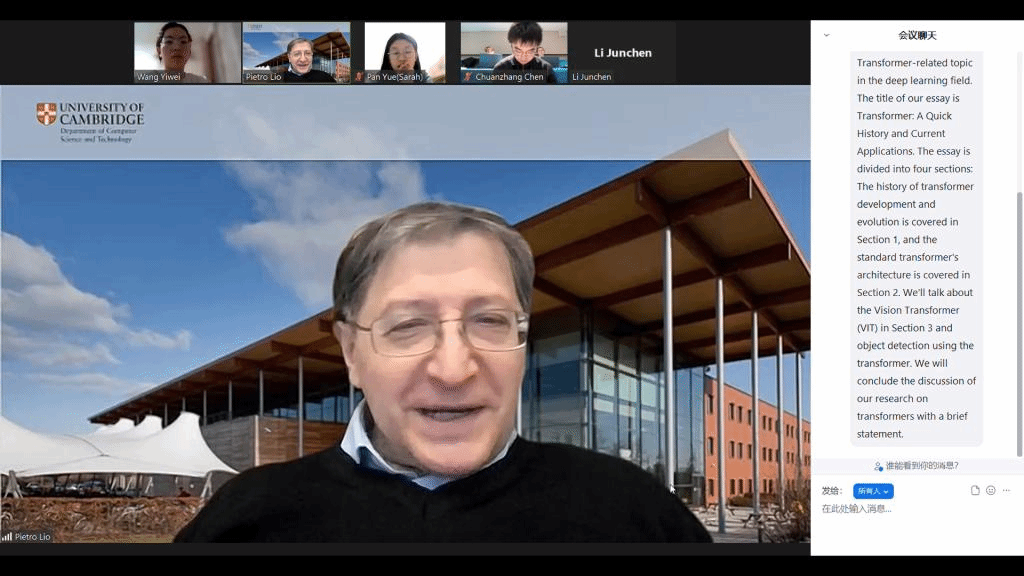This screenshot has width=1024, height=576.
Task: Open the file attachment icon in chat
Action: click(x=975, y=490)
